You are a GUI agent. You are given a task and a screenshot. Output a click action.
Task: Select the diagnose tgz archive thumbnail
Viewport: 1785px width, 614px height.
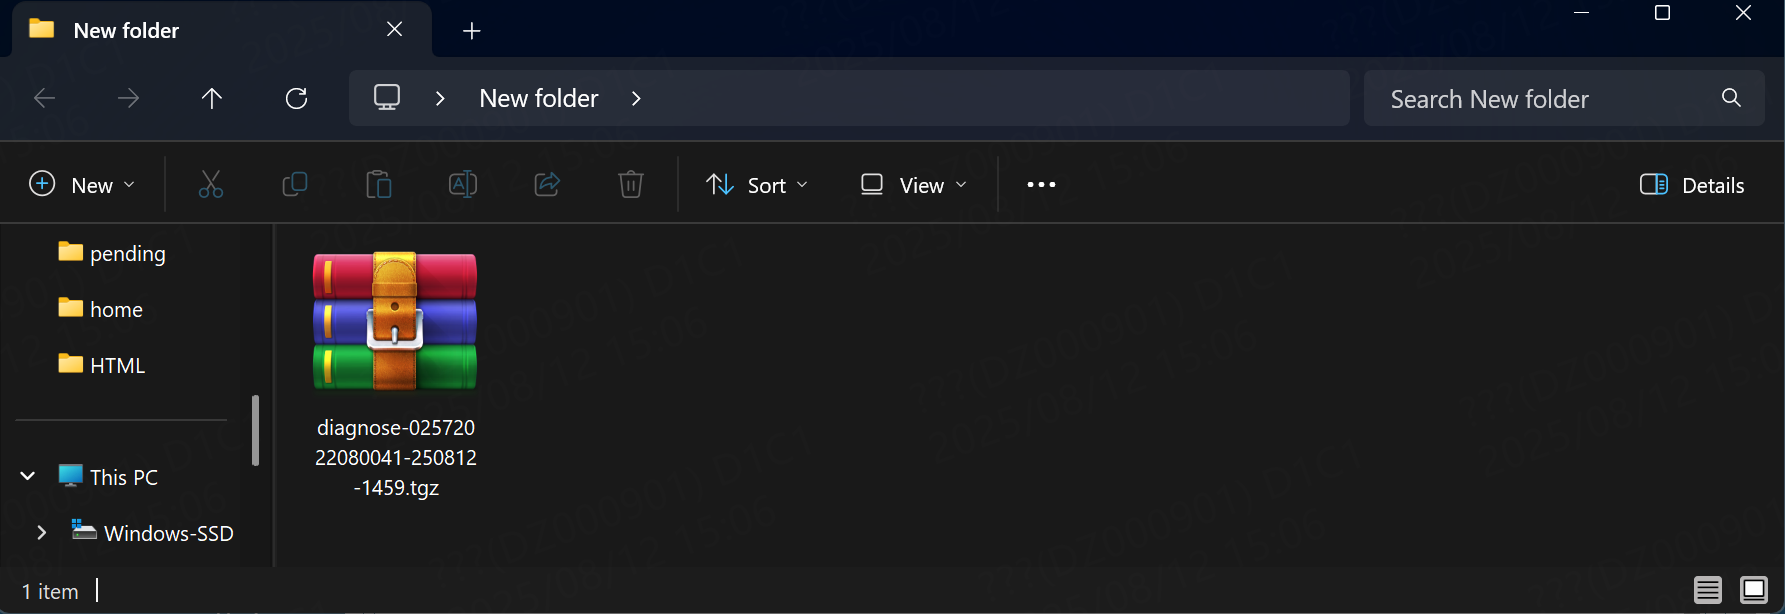(395, 321)
